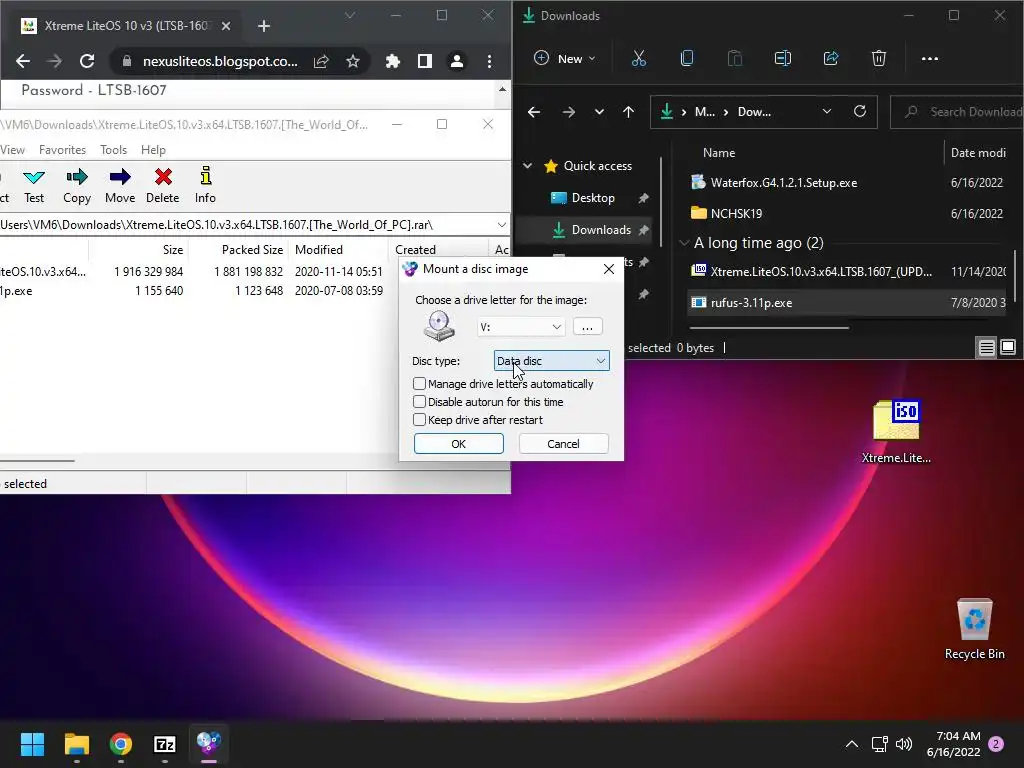The width and height of the screenshot is (1024, 768).
Task: Open 7-Zip from the taskbar
Action: [x=165, y=744]
